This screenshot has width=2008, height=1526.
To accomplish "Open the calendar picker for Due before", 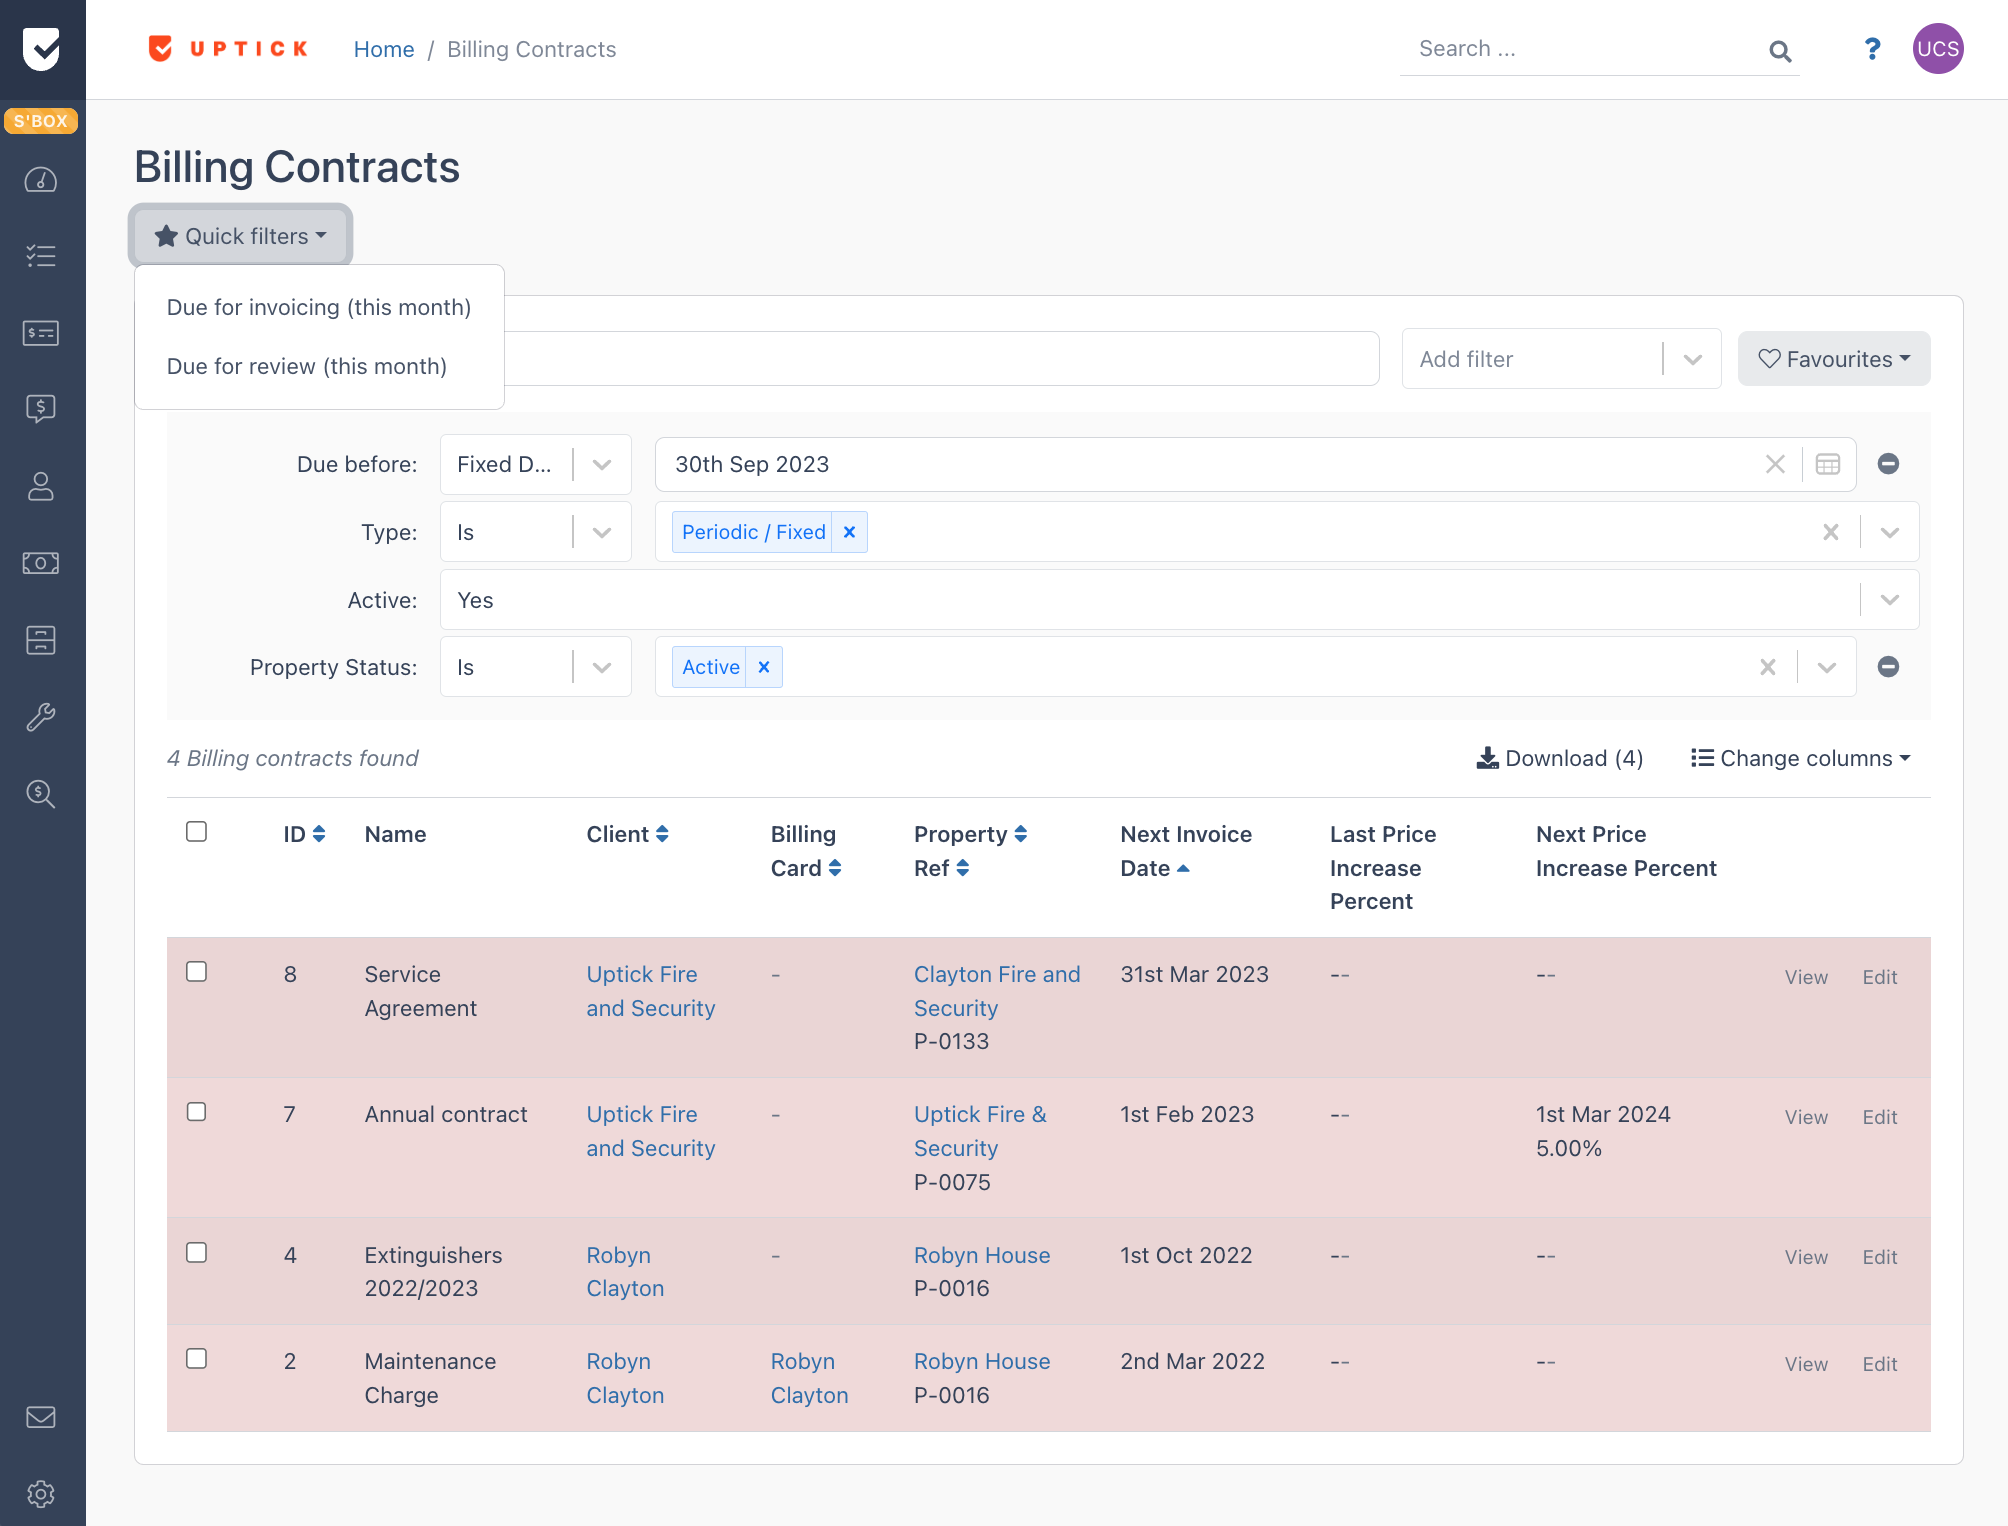I will coord(1828,464).
